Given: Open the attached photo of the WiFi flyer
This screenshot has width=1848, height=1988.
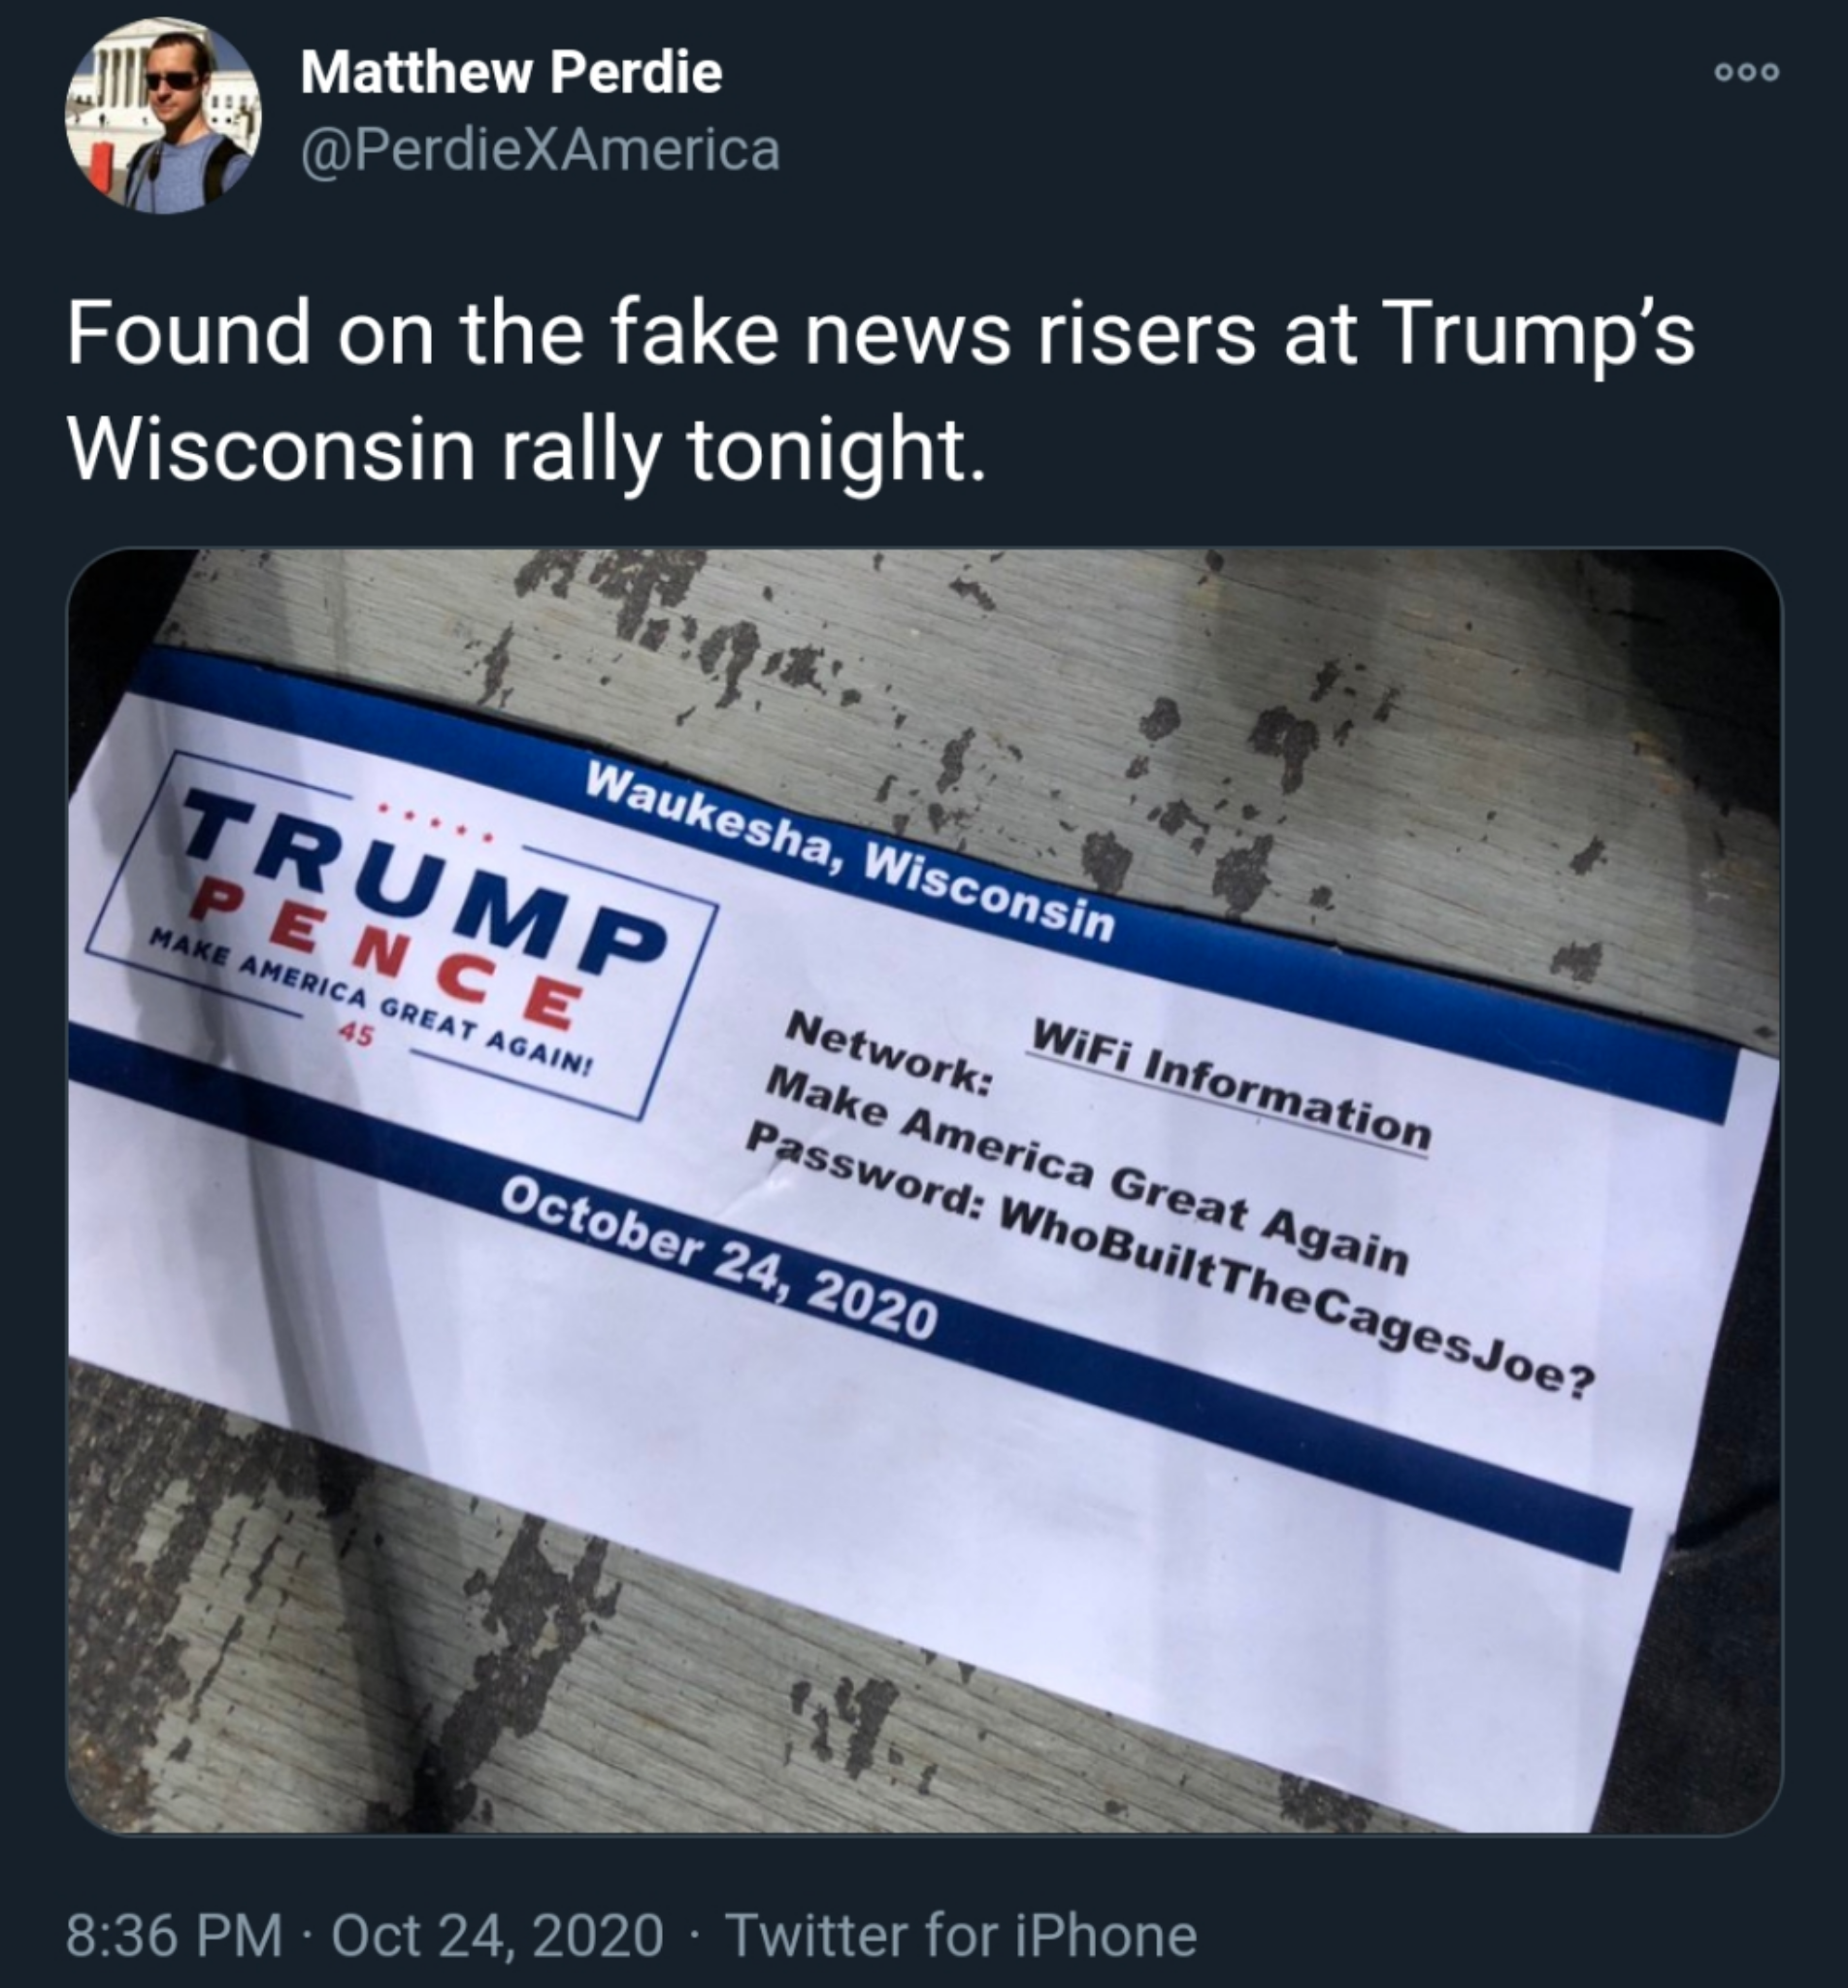Looking at the screenshot, I should [924, 1191].
